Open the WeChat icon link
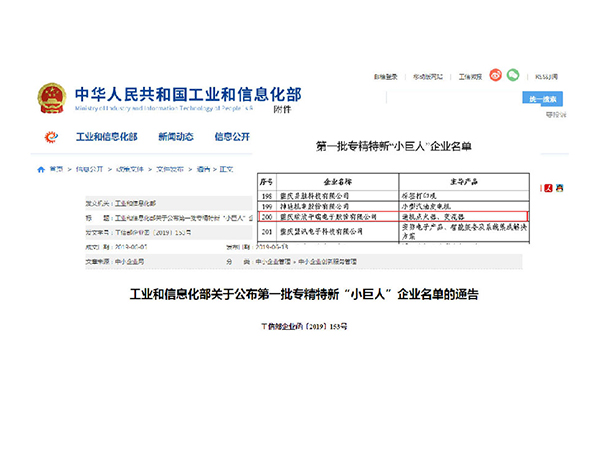This screenshot has width=600, height=450. coord(513,75)
